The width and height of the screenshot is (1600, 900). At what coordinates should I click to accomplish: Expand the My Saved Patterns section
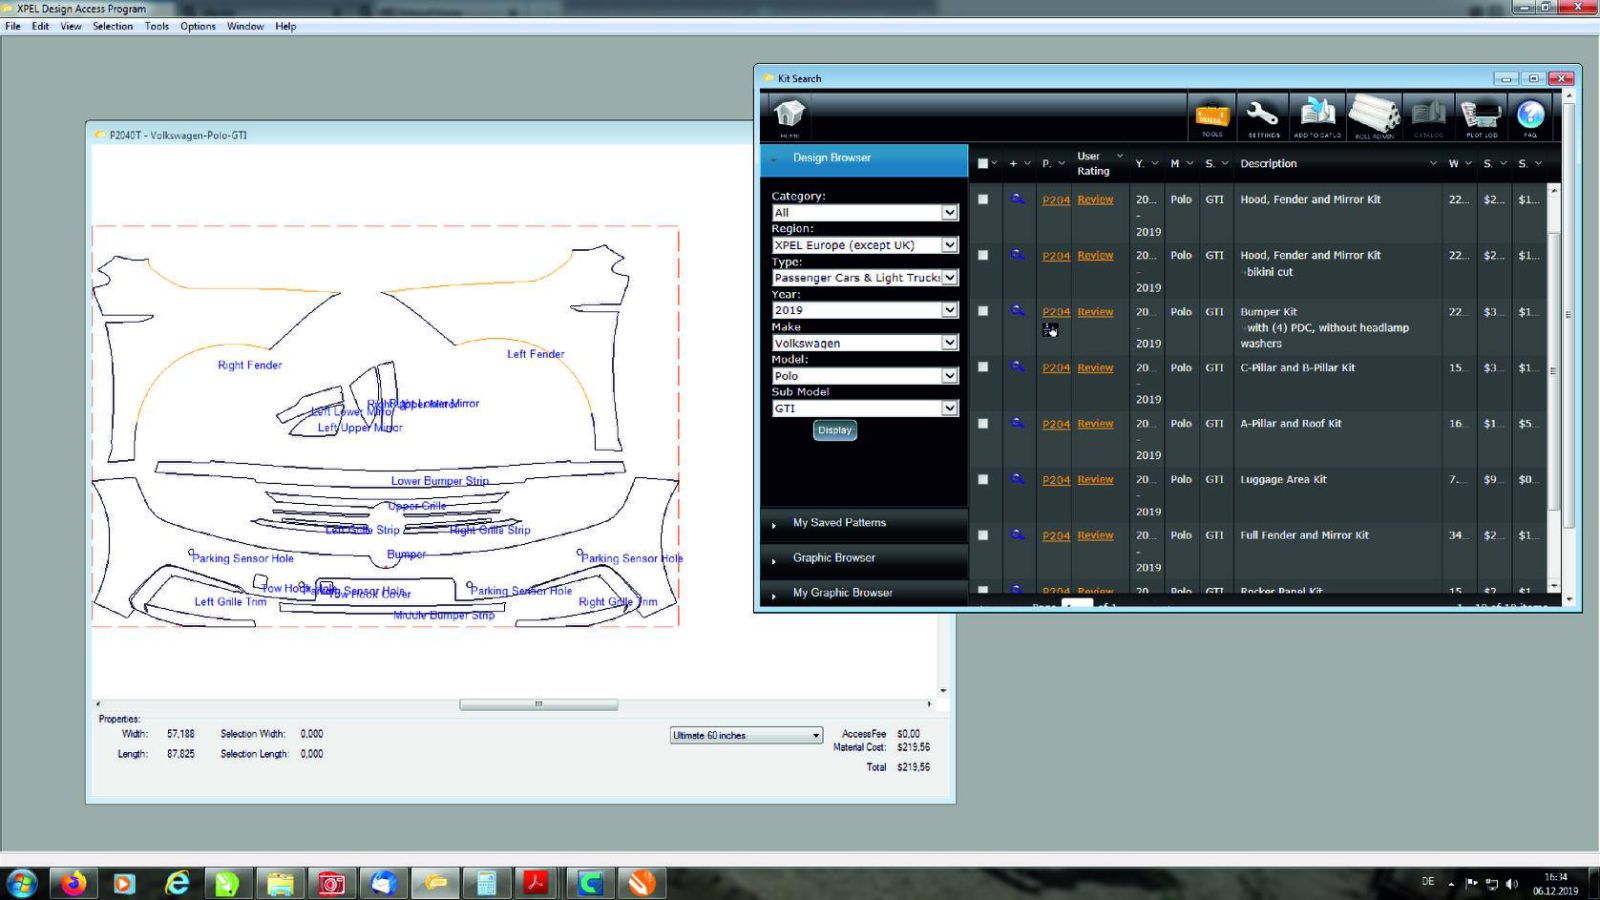click(x=839, y=523)
